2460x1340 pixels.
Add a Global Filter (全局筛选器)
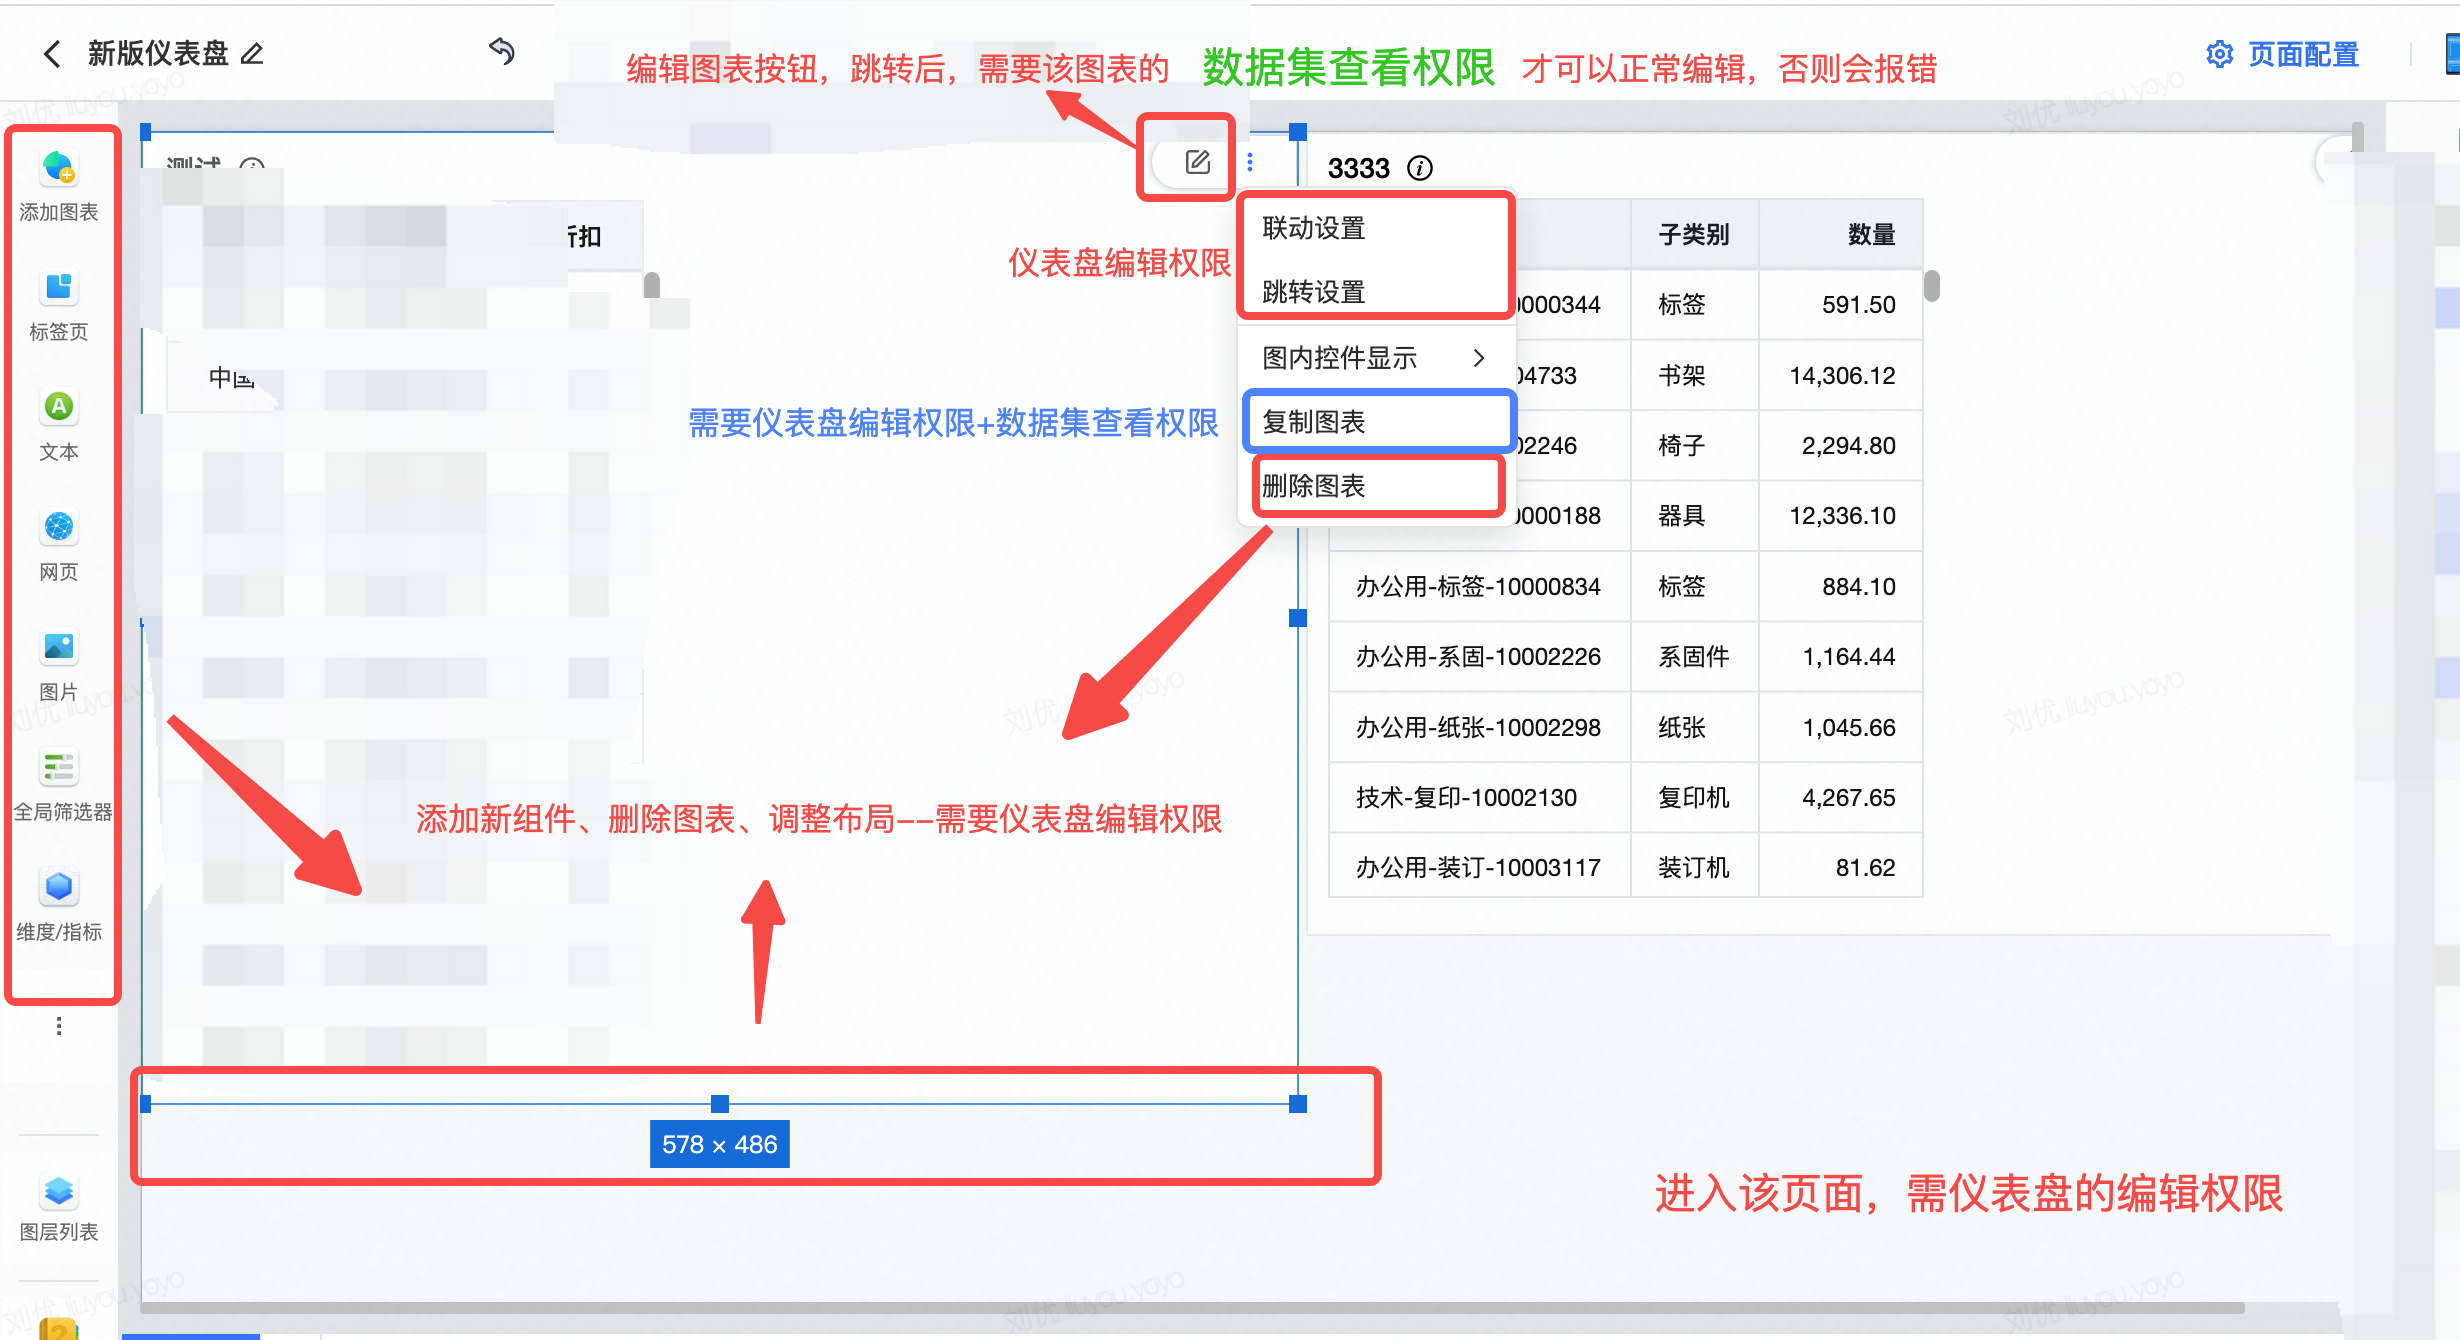tap(59, 768)
